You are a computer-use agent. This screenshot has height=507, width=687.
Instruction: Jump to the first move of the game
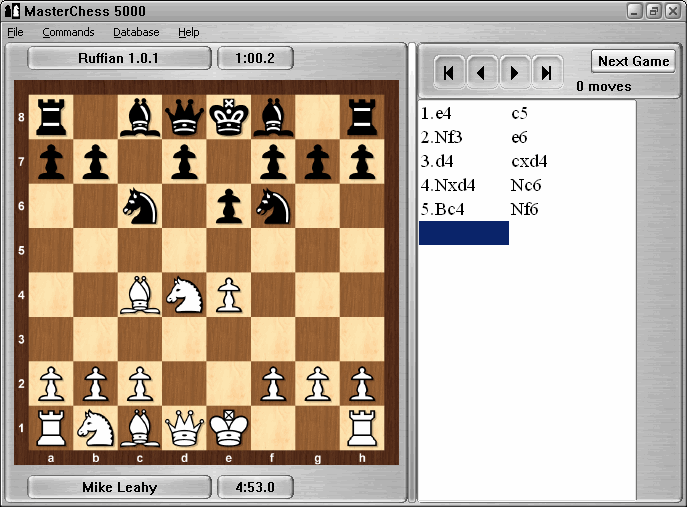coord(450,72)
